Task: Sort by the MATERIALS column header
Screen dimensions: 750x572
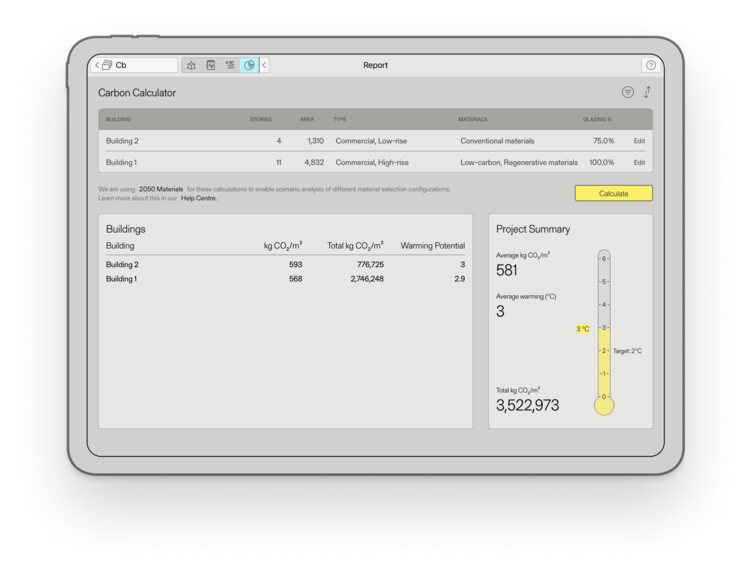Action: [473, 119]
